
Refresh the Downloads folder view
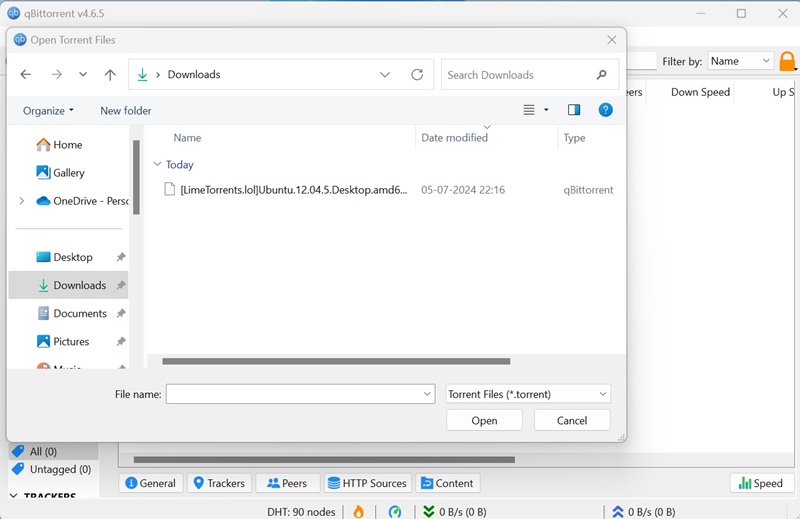pos(417,75)
